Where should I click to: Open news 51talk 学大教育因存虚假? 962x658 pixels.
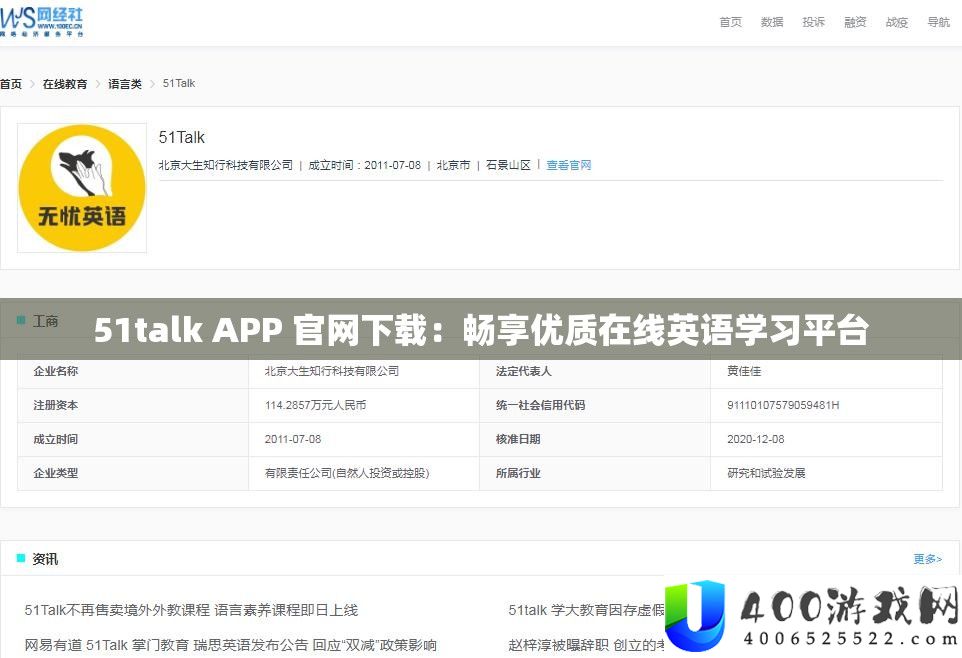[586, 610]
